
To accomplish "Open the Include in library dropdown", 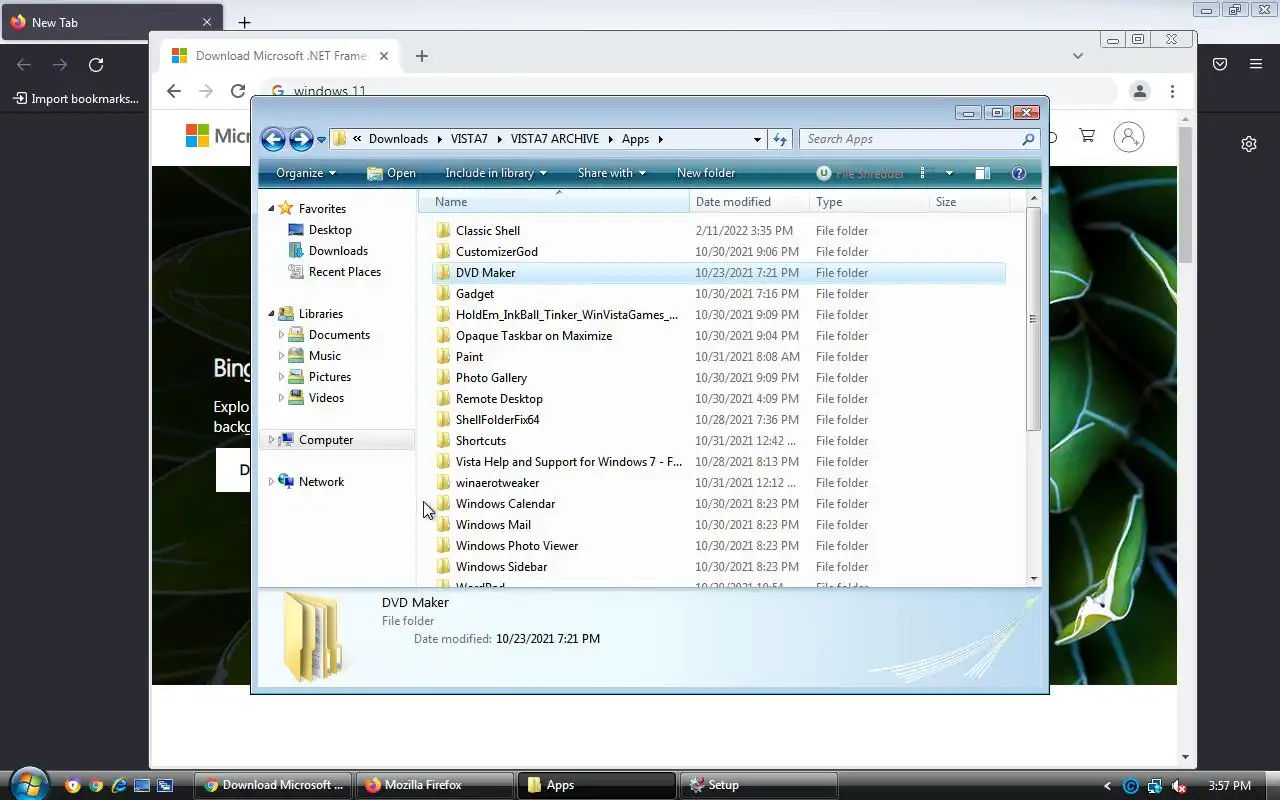I will pos(496,173).
